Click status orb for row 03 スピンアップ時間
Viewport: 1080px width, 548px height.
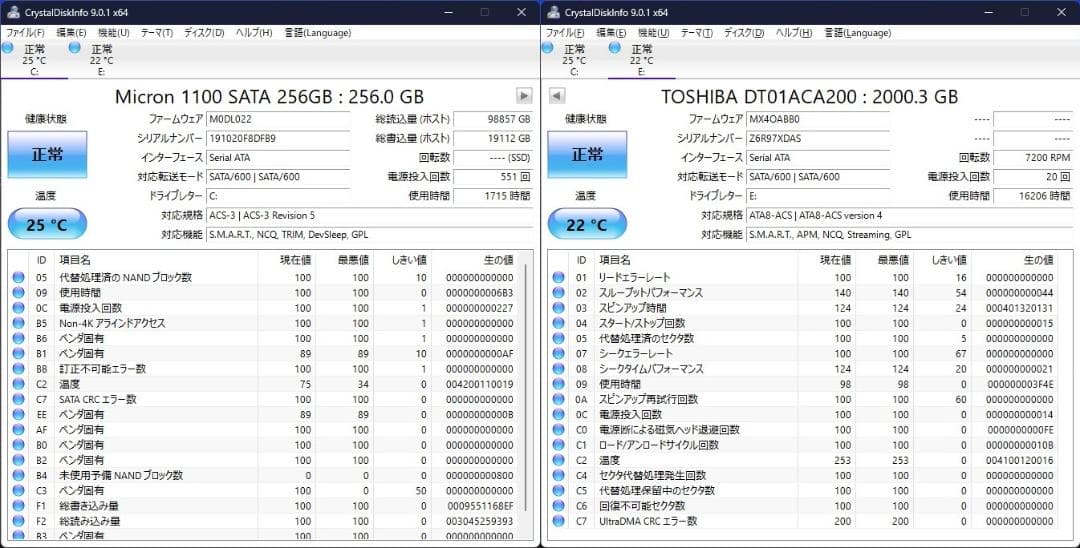[559, 308]
